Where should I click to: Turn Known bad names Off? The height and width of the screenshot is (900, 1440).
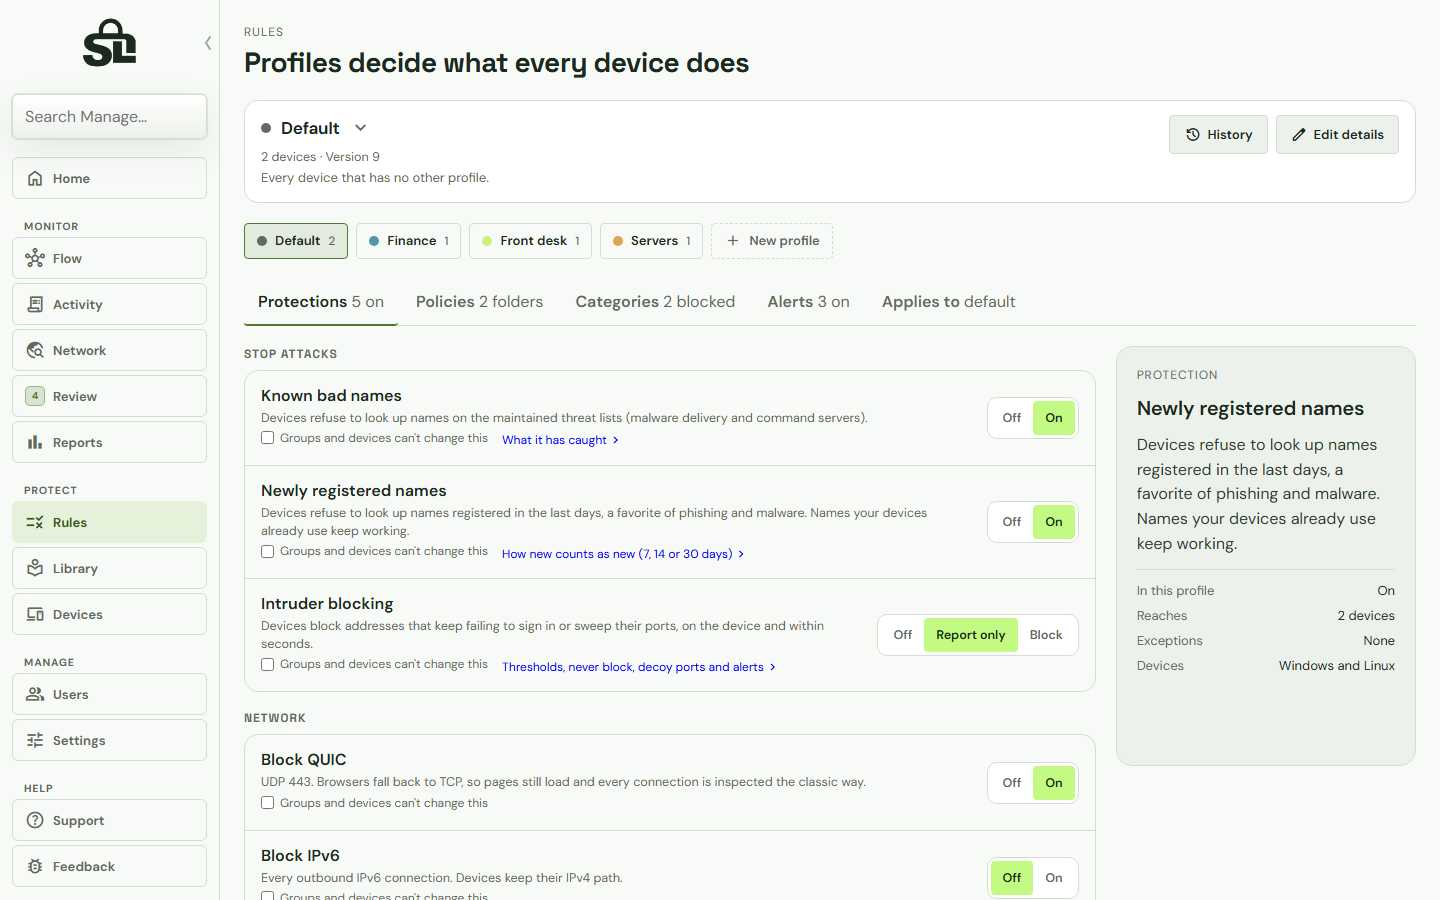[x=1012, y=418]
